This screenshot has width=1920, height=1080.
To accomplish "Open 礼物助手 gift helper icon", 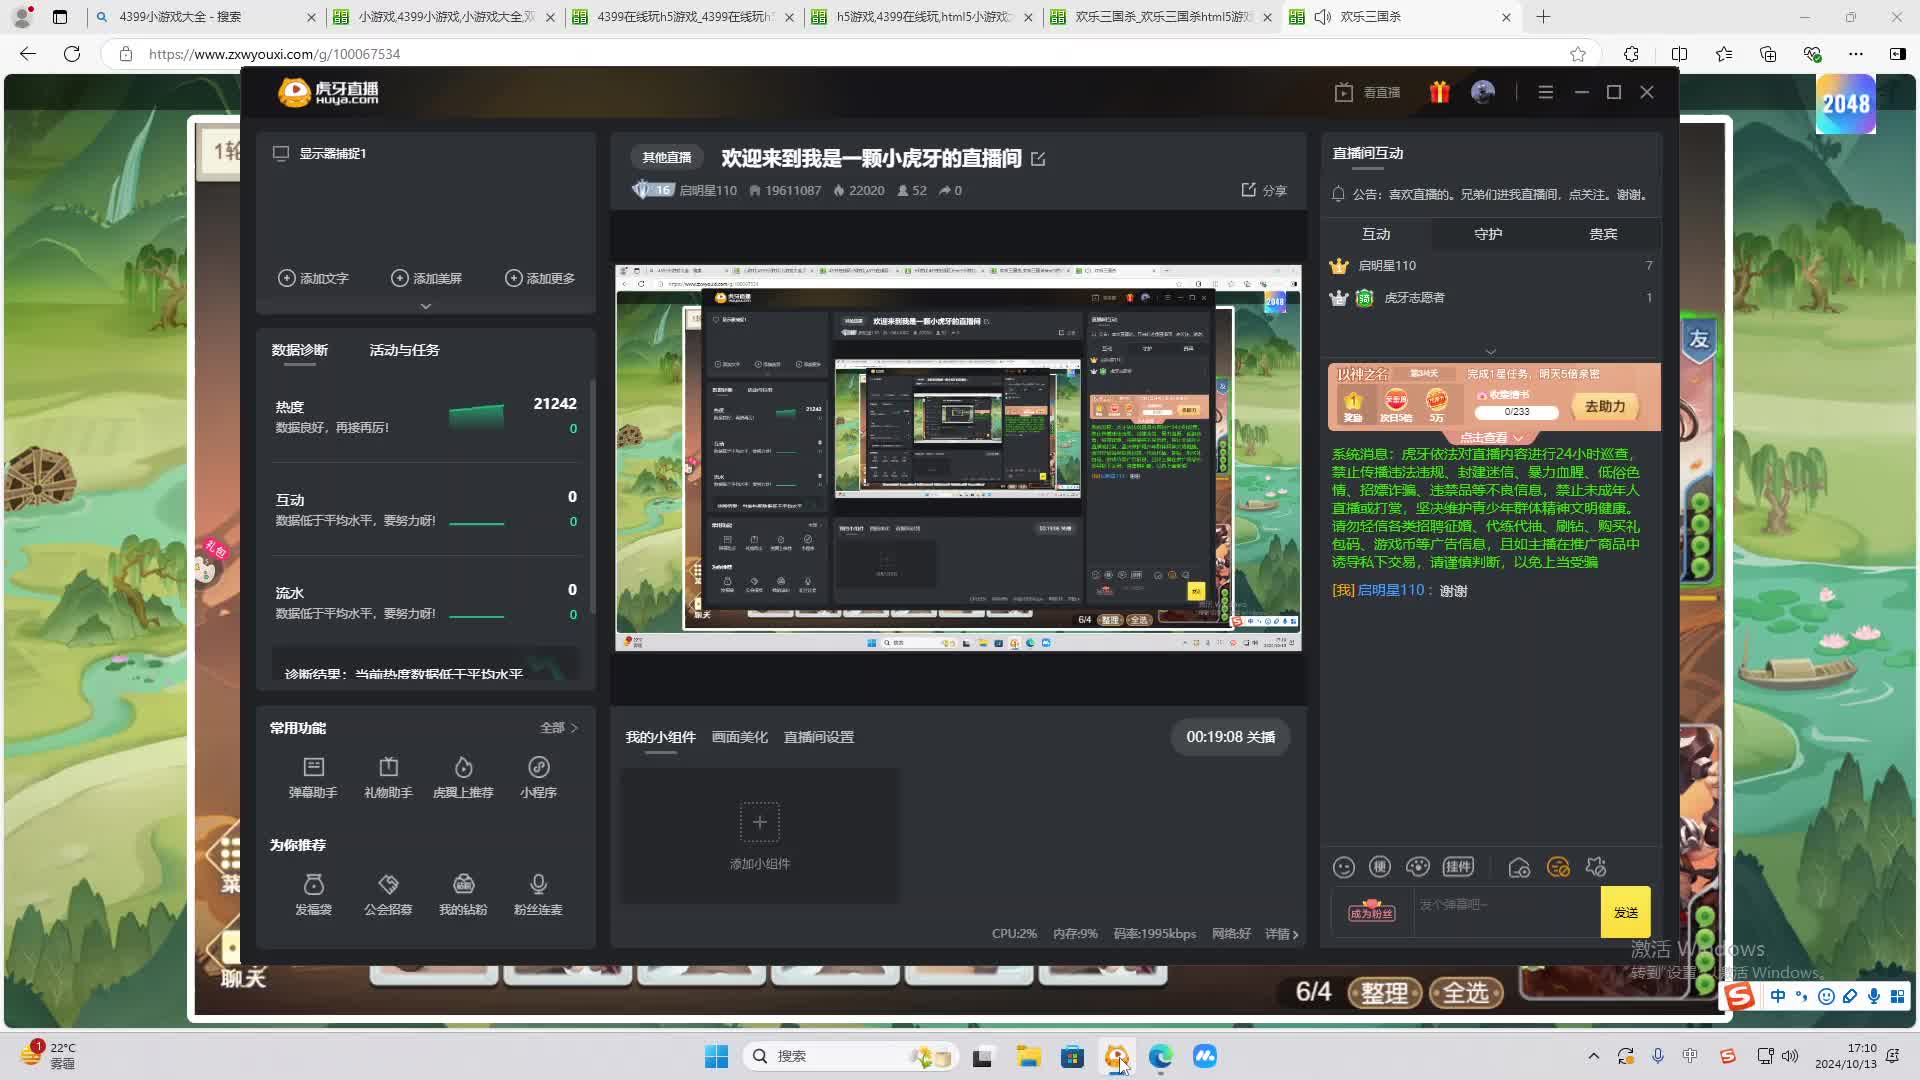I will coord(388,768).
